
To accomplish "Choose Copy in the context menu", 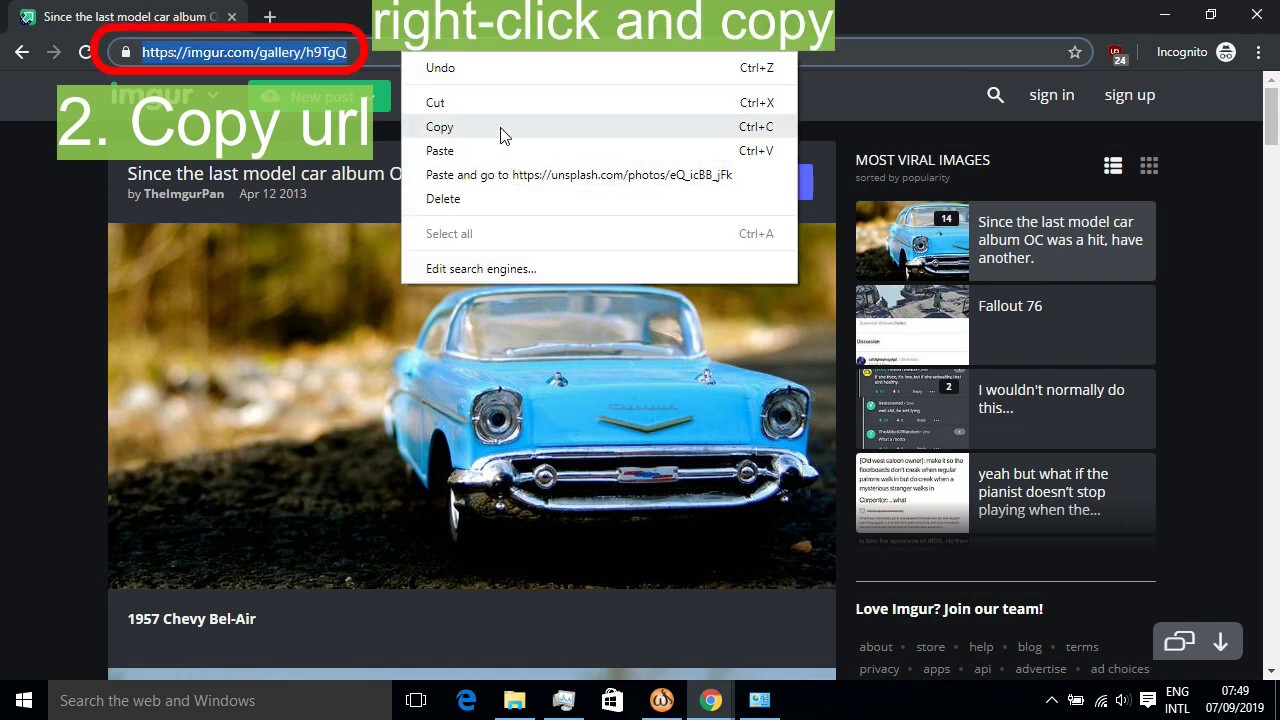I will [x=600, y=127].
